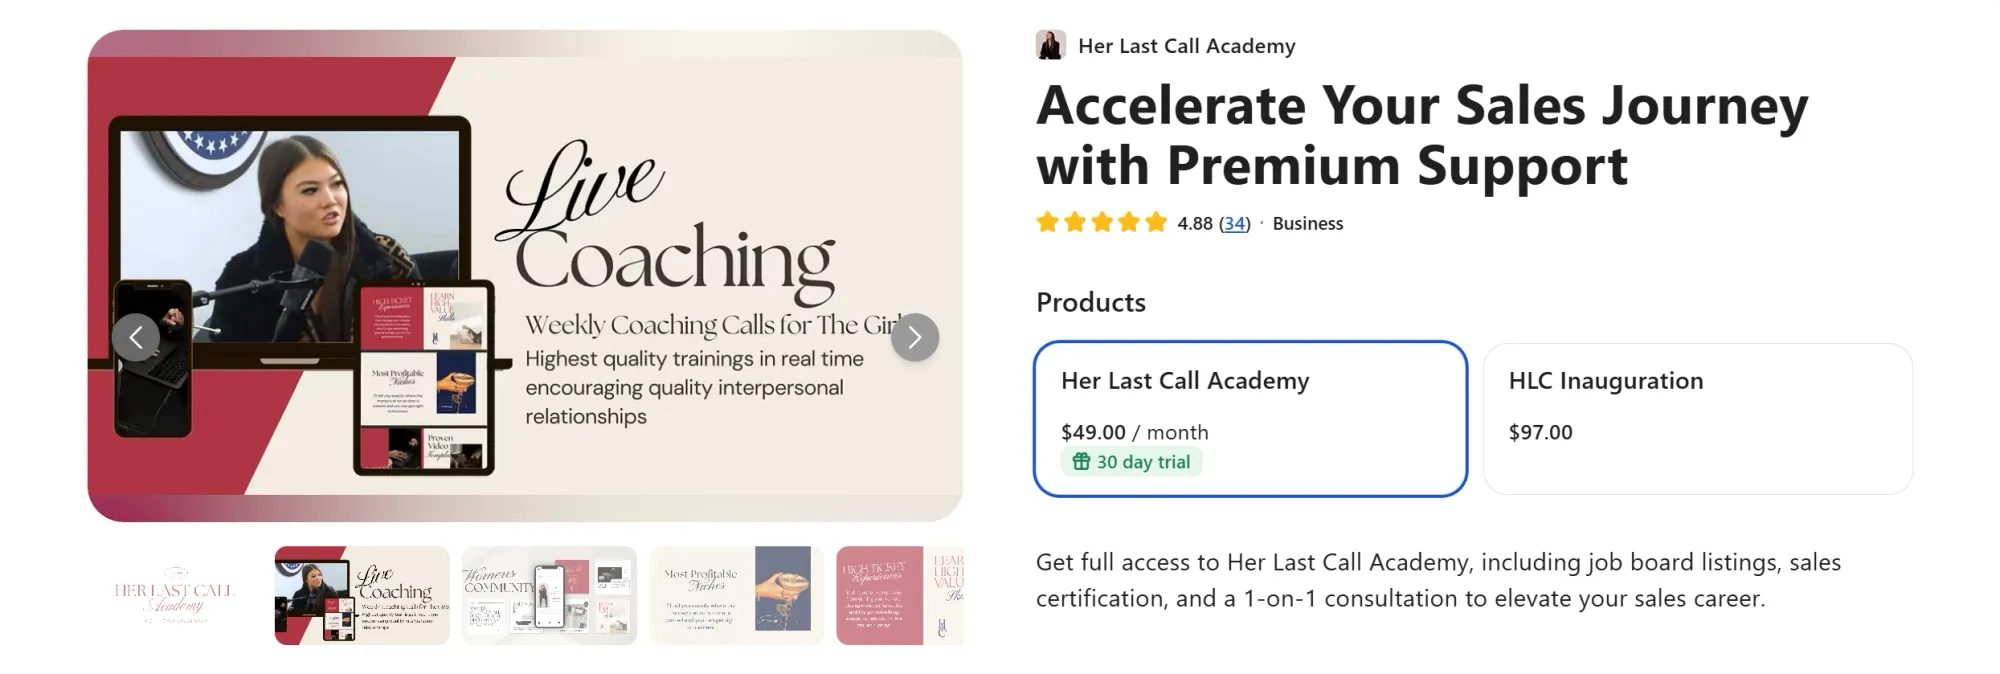Click the next slide arrow on carousel
Screen dimensions: 2000x674
(914, 337)
